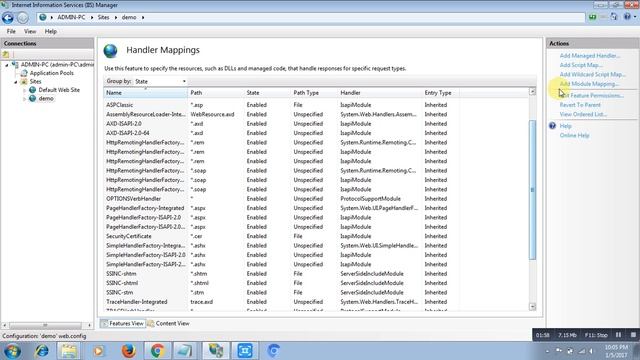Open Google Chrome from taskbar

[x=157, y=351]
